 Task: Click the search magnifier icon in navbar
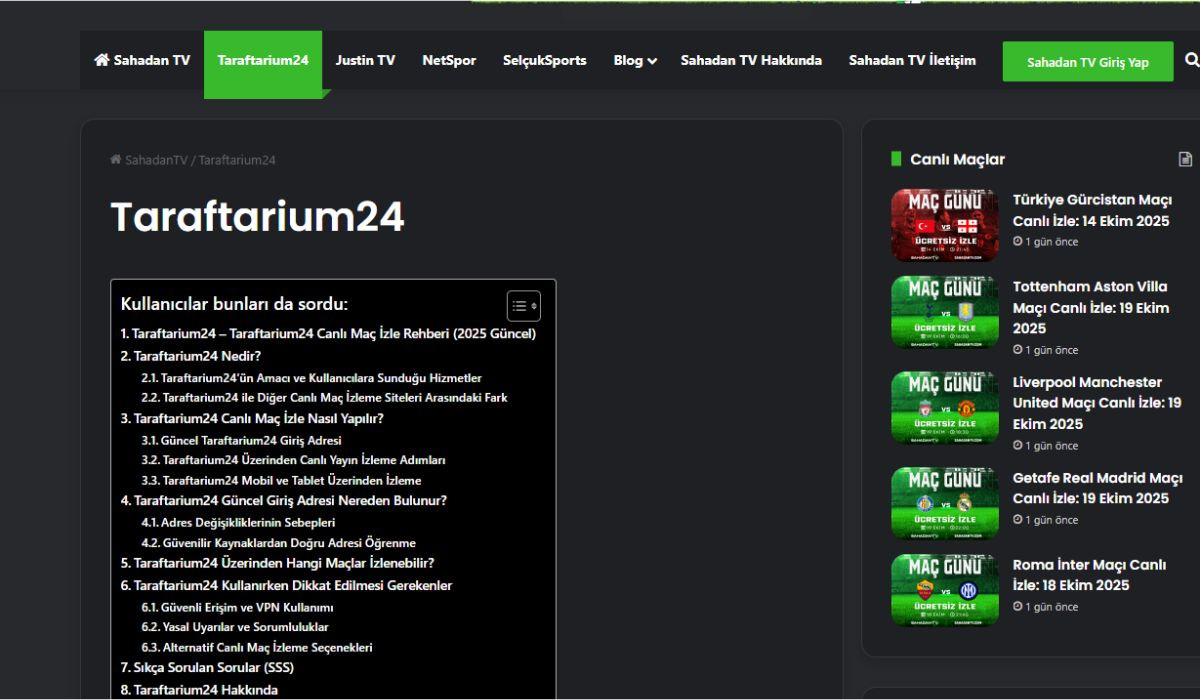tap(1191, 60)
